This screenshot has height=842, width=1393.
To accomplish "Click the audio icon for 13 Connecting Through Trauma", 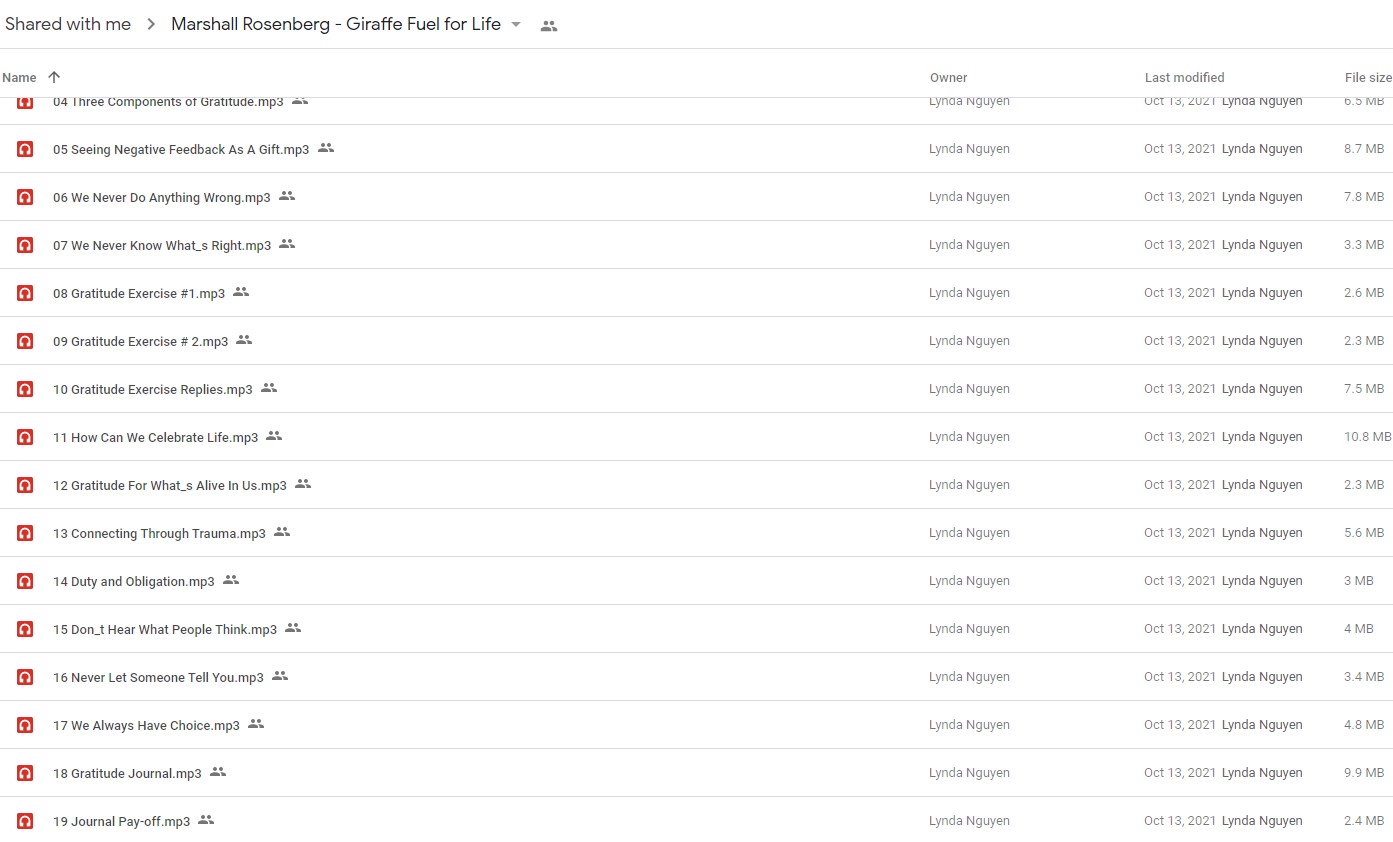I will pyautogui.click(x=25, y=533).
